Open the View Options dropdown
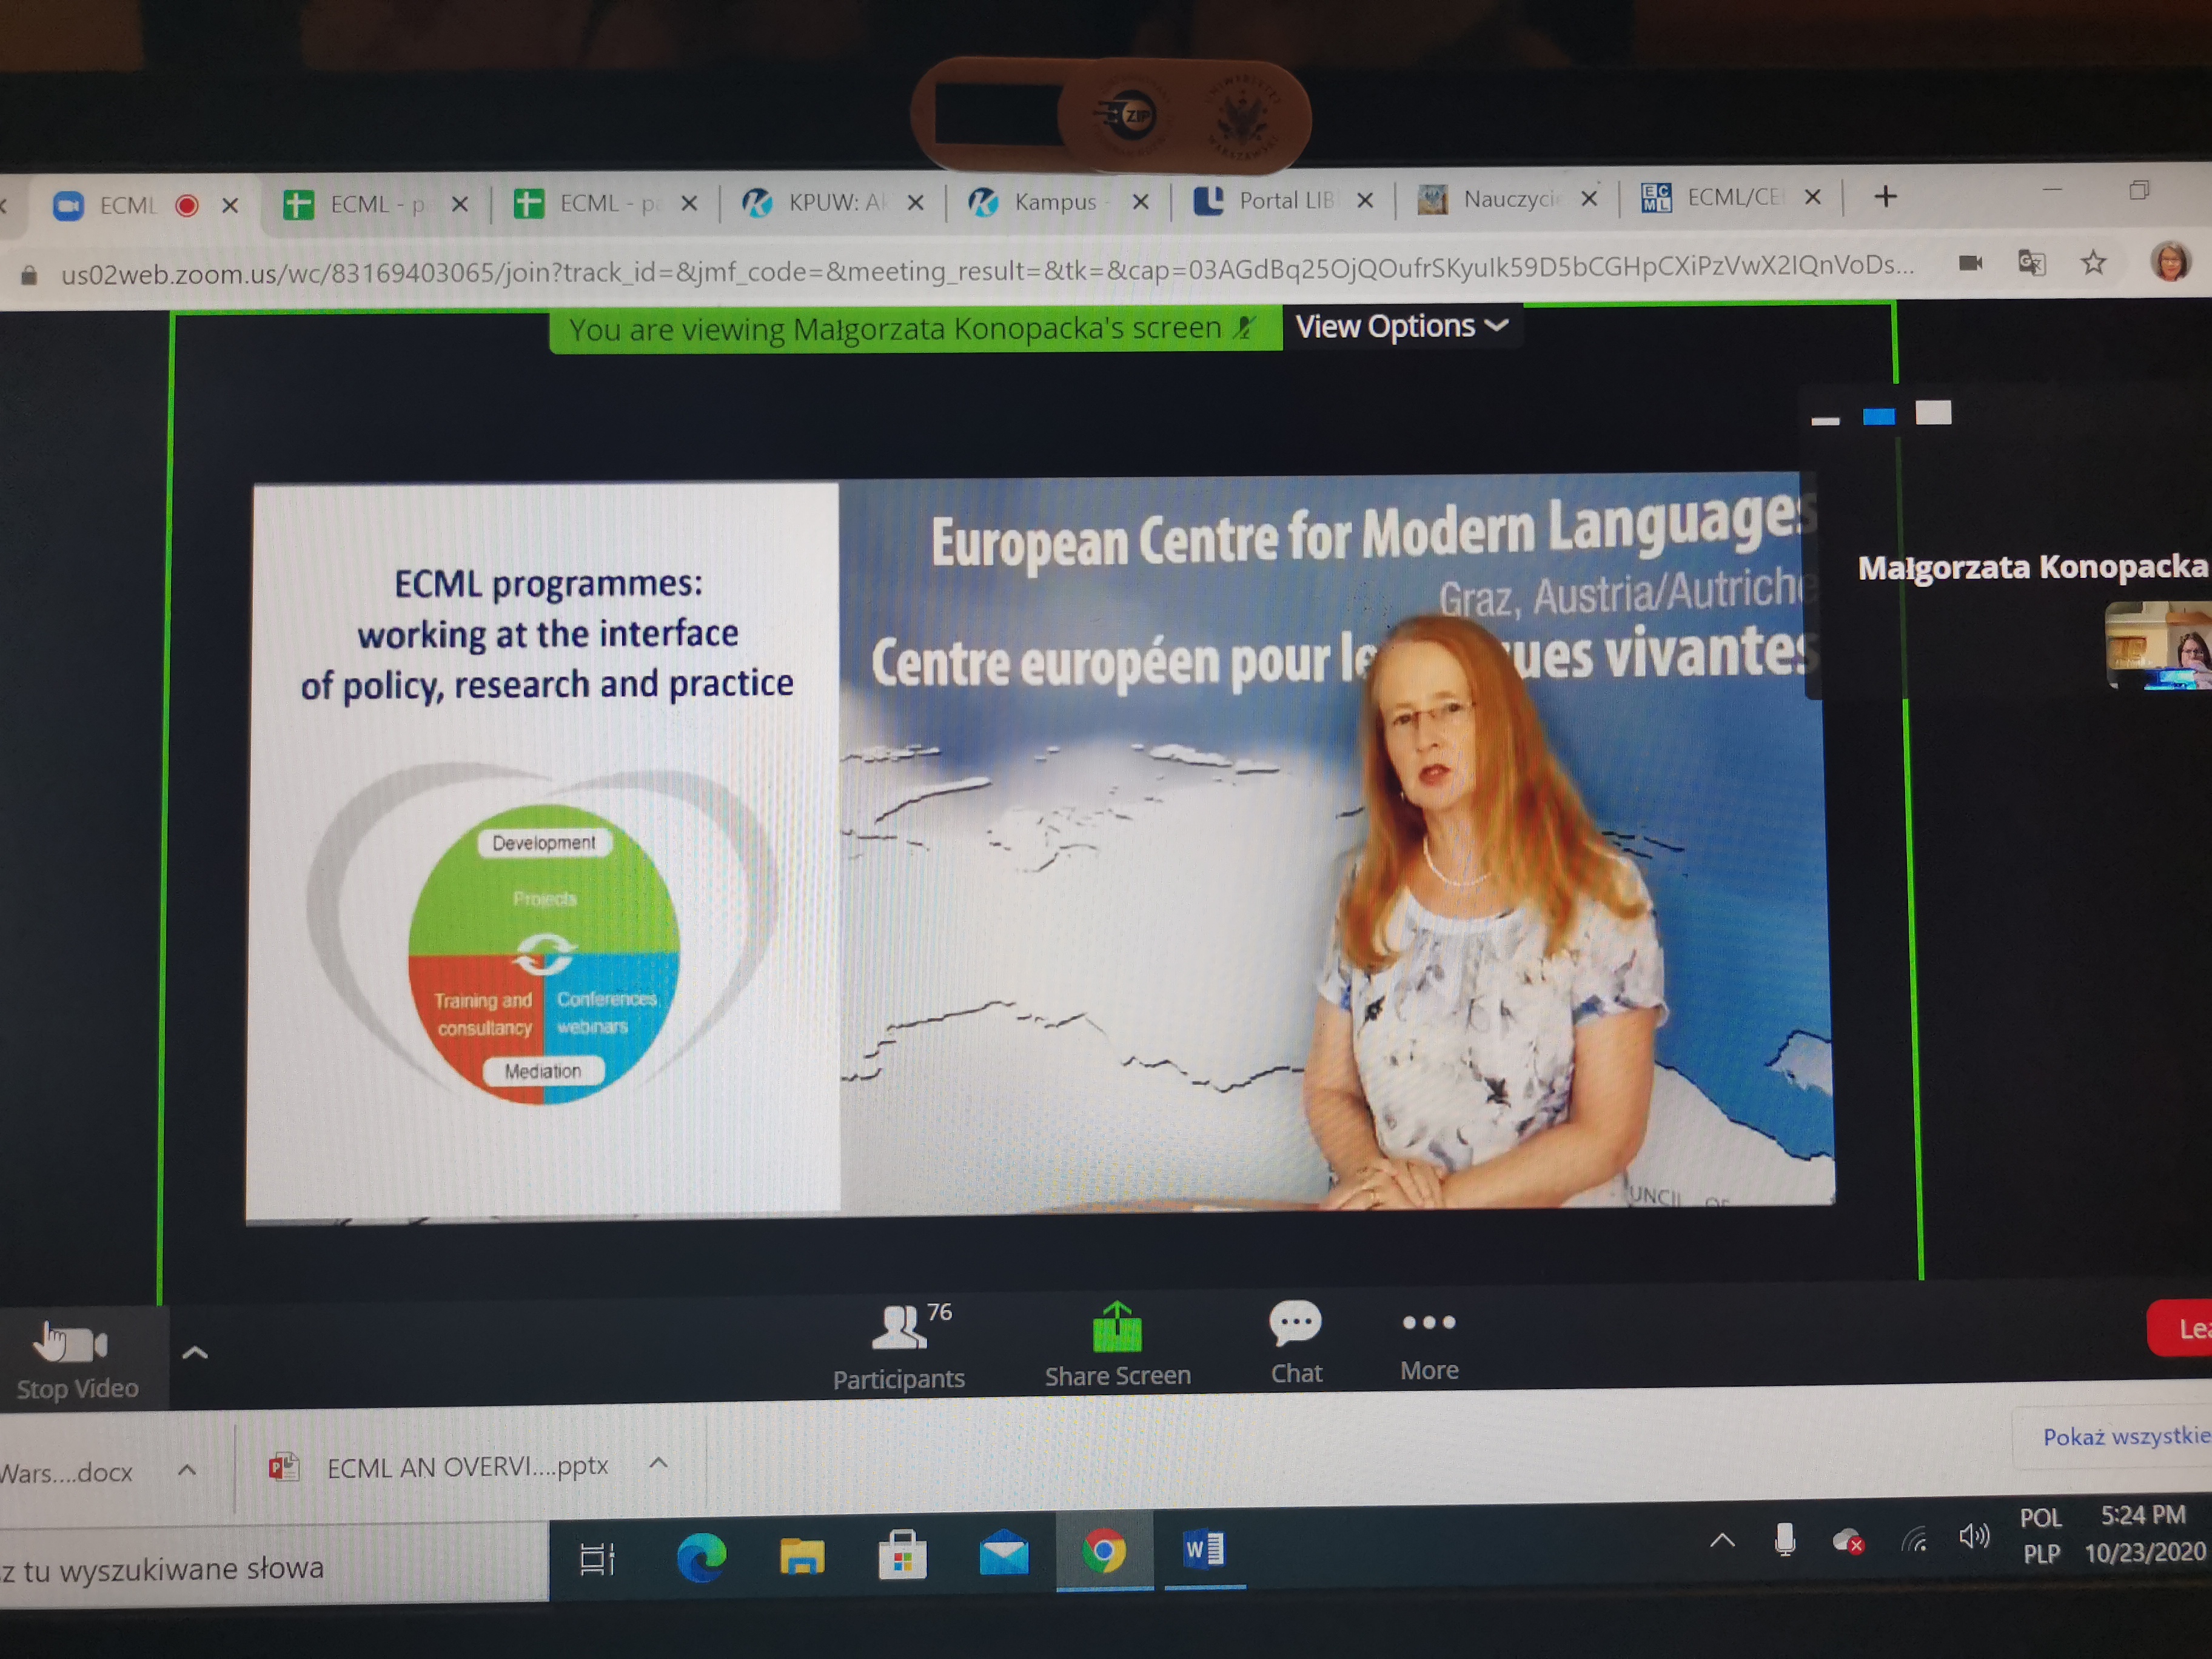2212x1659 pixels. click(1401, 326)
